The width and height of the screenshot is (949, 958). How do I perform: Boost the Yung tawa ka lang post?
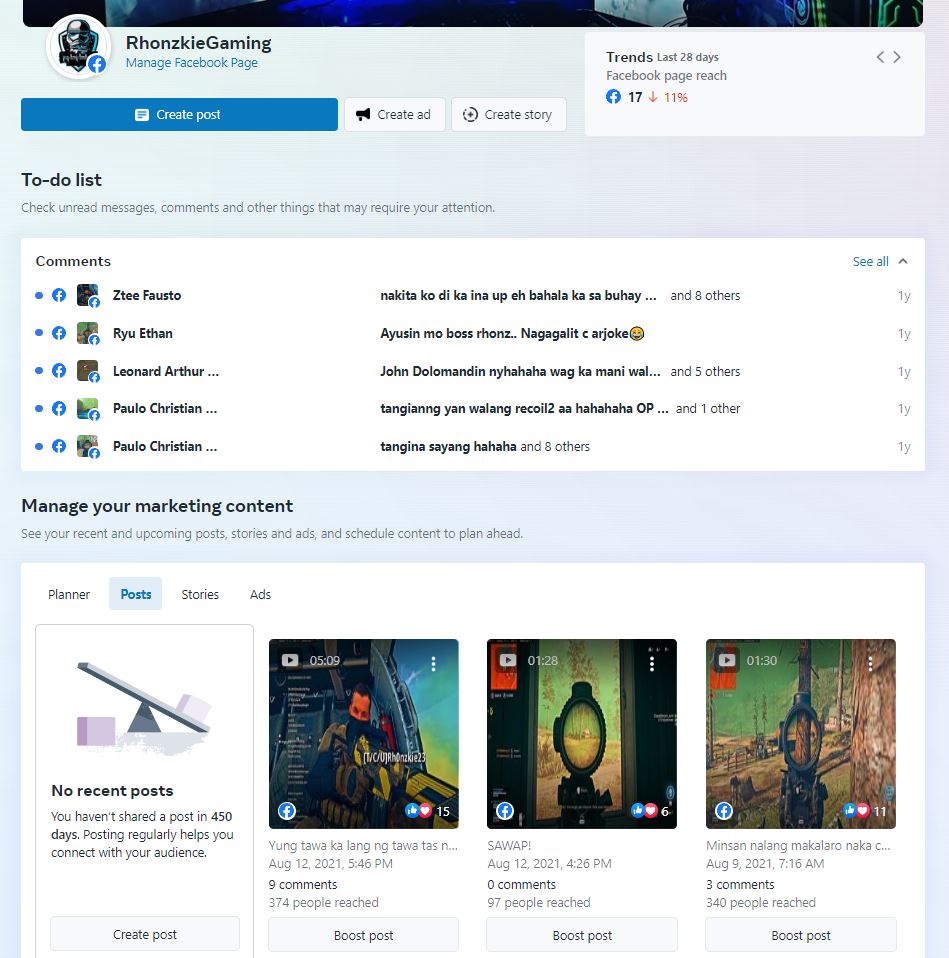364,935
